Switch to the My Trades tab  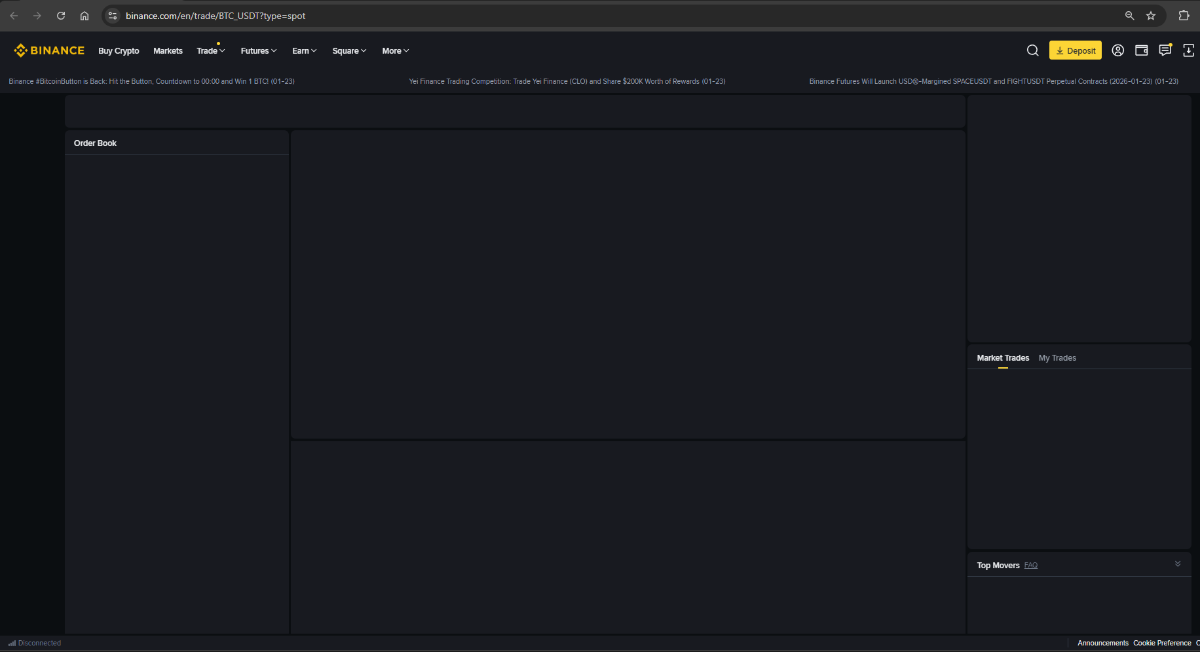pos(1057,358)
